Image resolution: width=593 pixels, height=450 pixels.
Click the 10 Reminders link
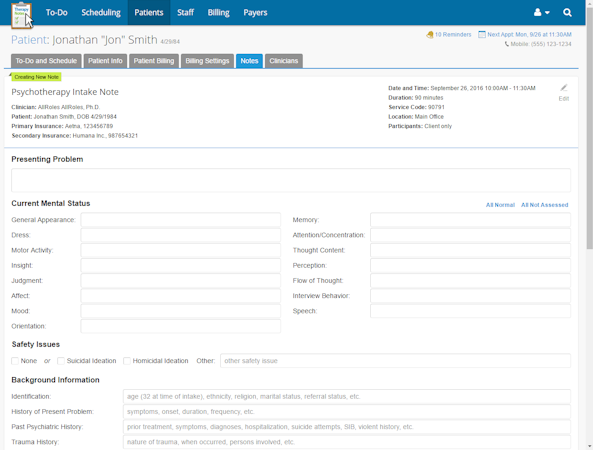[x=453, y=34]
